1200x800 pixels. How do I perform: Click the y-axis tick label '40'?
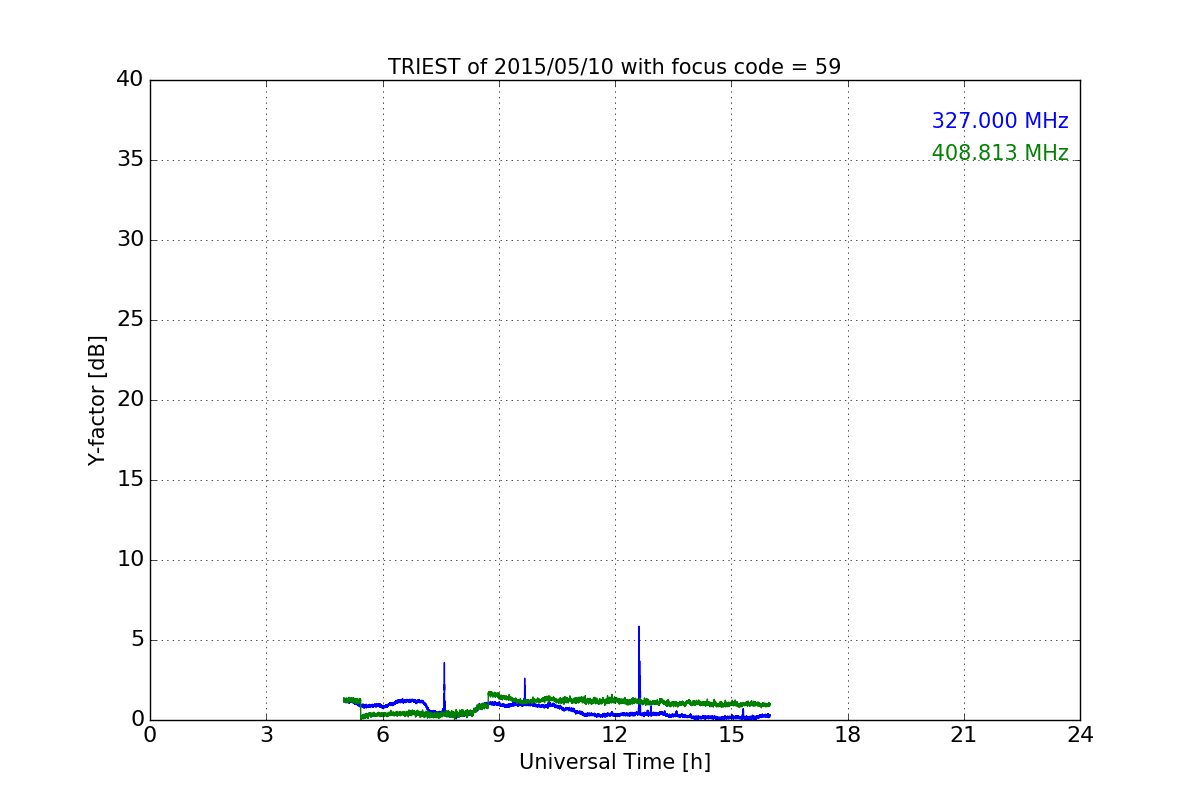tap(130, 80)
